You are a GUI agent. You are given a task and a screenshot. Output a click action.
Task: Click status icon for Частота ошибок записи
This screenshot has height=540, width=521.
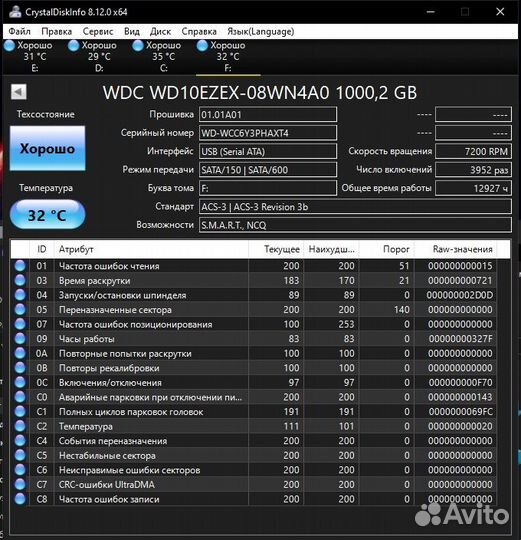20,499
